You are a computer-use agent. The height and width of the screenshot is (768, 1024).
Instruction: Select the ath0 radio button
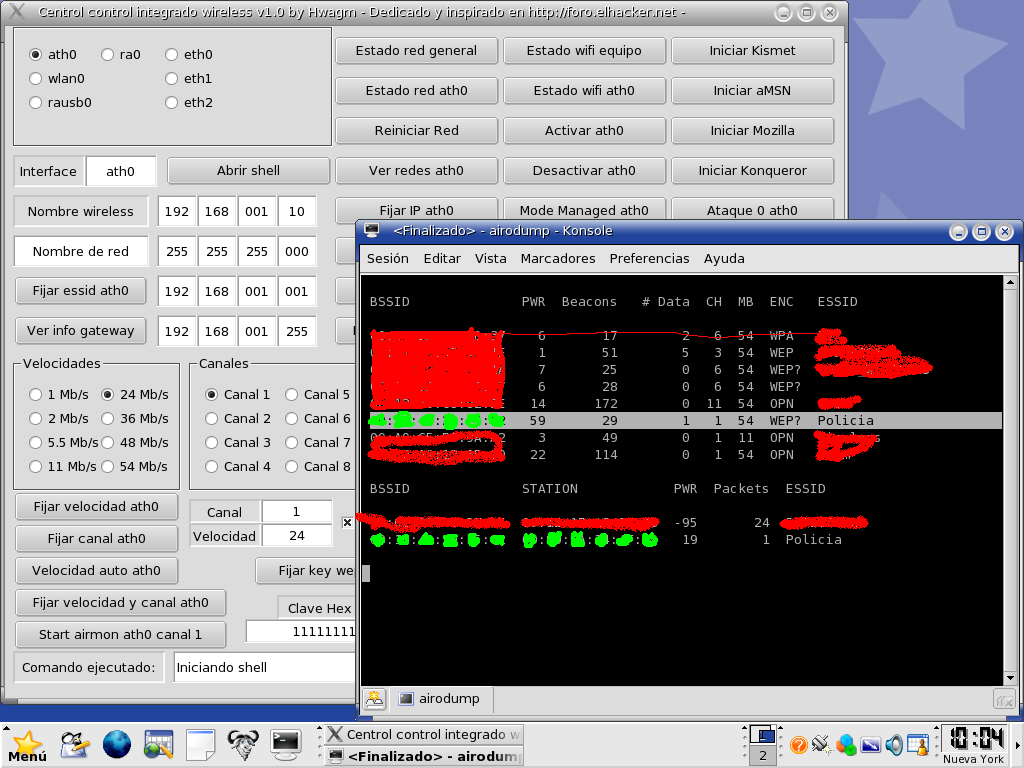(36, 55)
